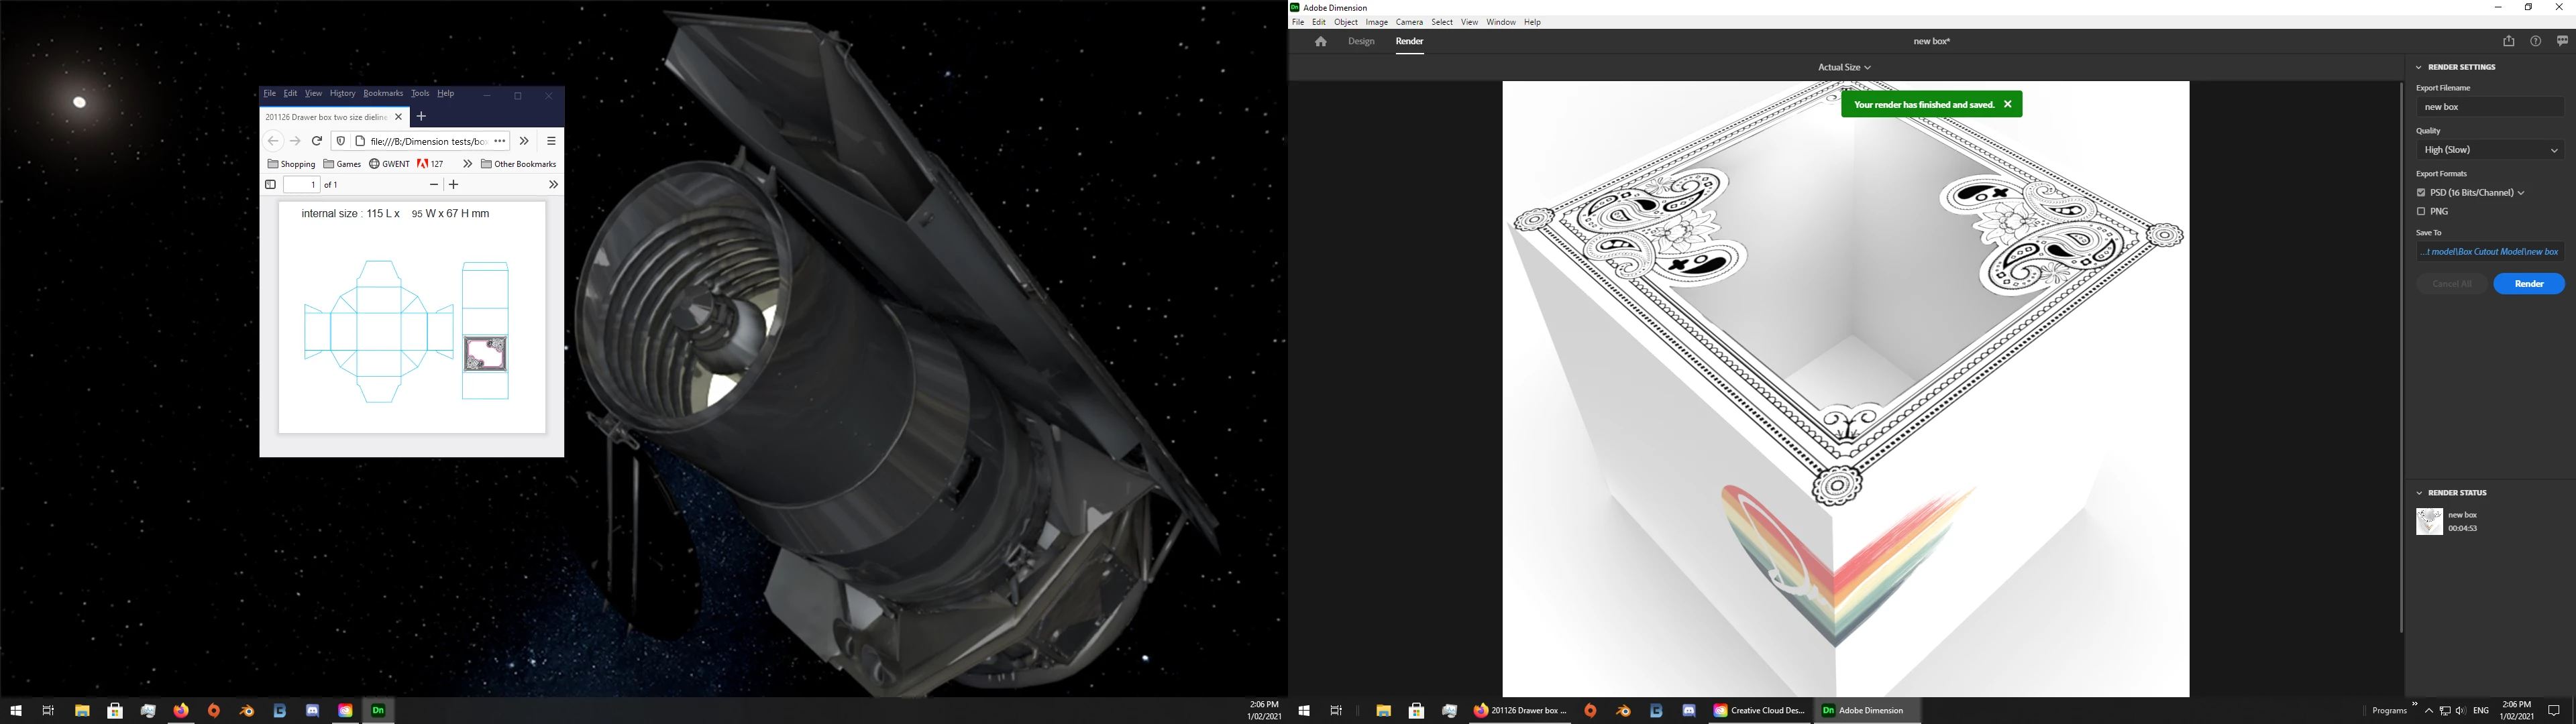The image size is (2576, 724).
Task: Collapse the Render Status section
Action: (2419, 493)
